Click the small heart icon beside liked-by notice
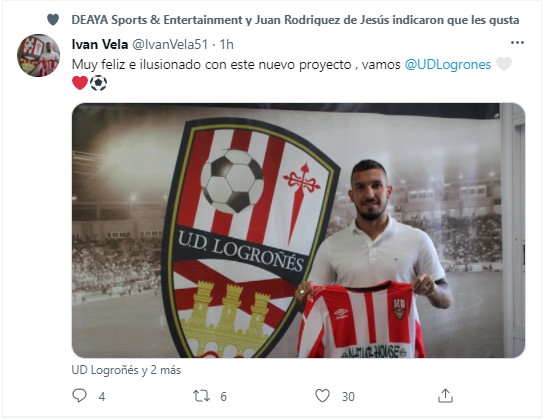Image resolution: width=545 pixels, height=419 pixels. (x=53, y=19)
